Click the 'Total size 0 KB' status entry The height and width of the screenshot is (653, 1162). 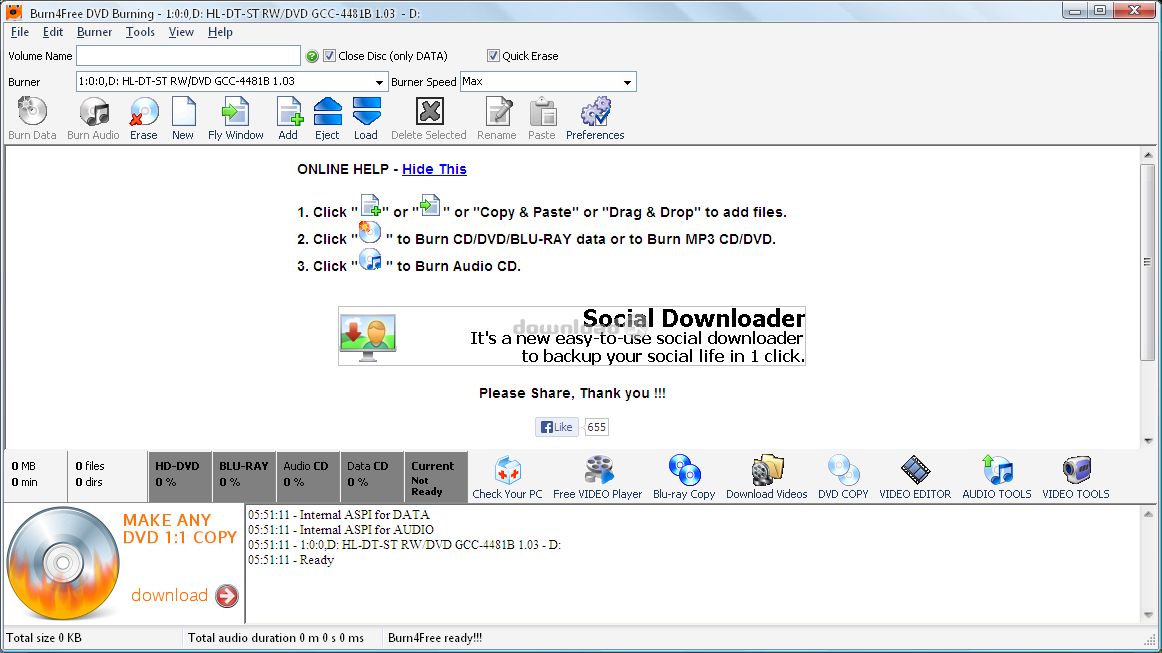tap(44, 637)
